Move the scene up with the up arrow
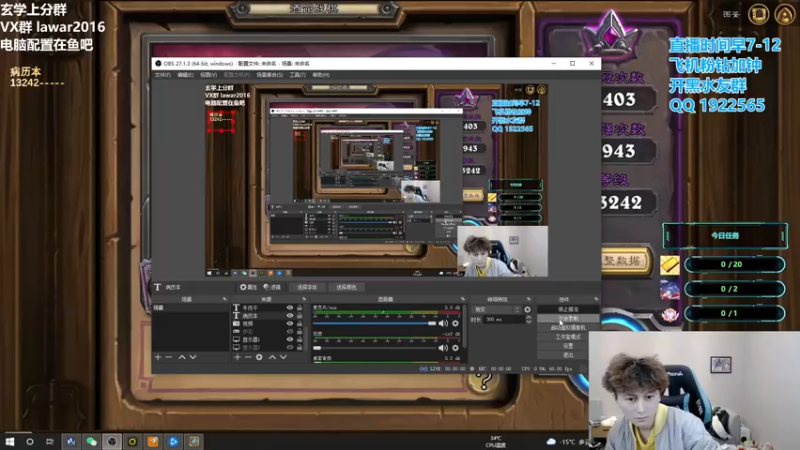This screenshot has width=800, height=450. coord(182,357)
